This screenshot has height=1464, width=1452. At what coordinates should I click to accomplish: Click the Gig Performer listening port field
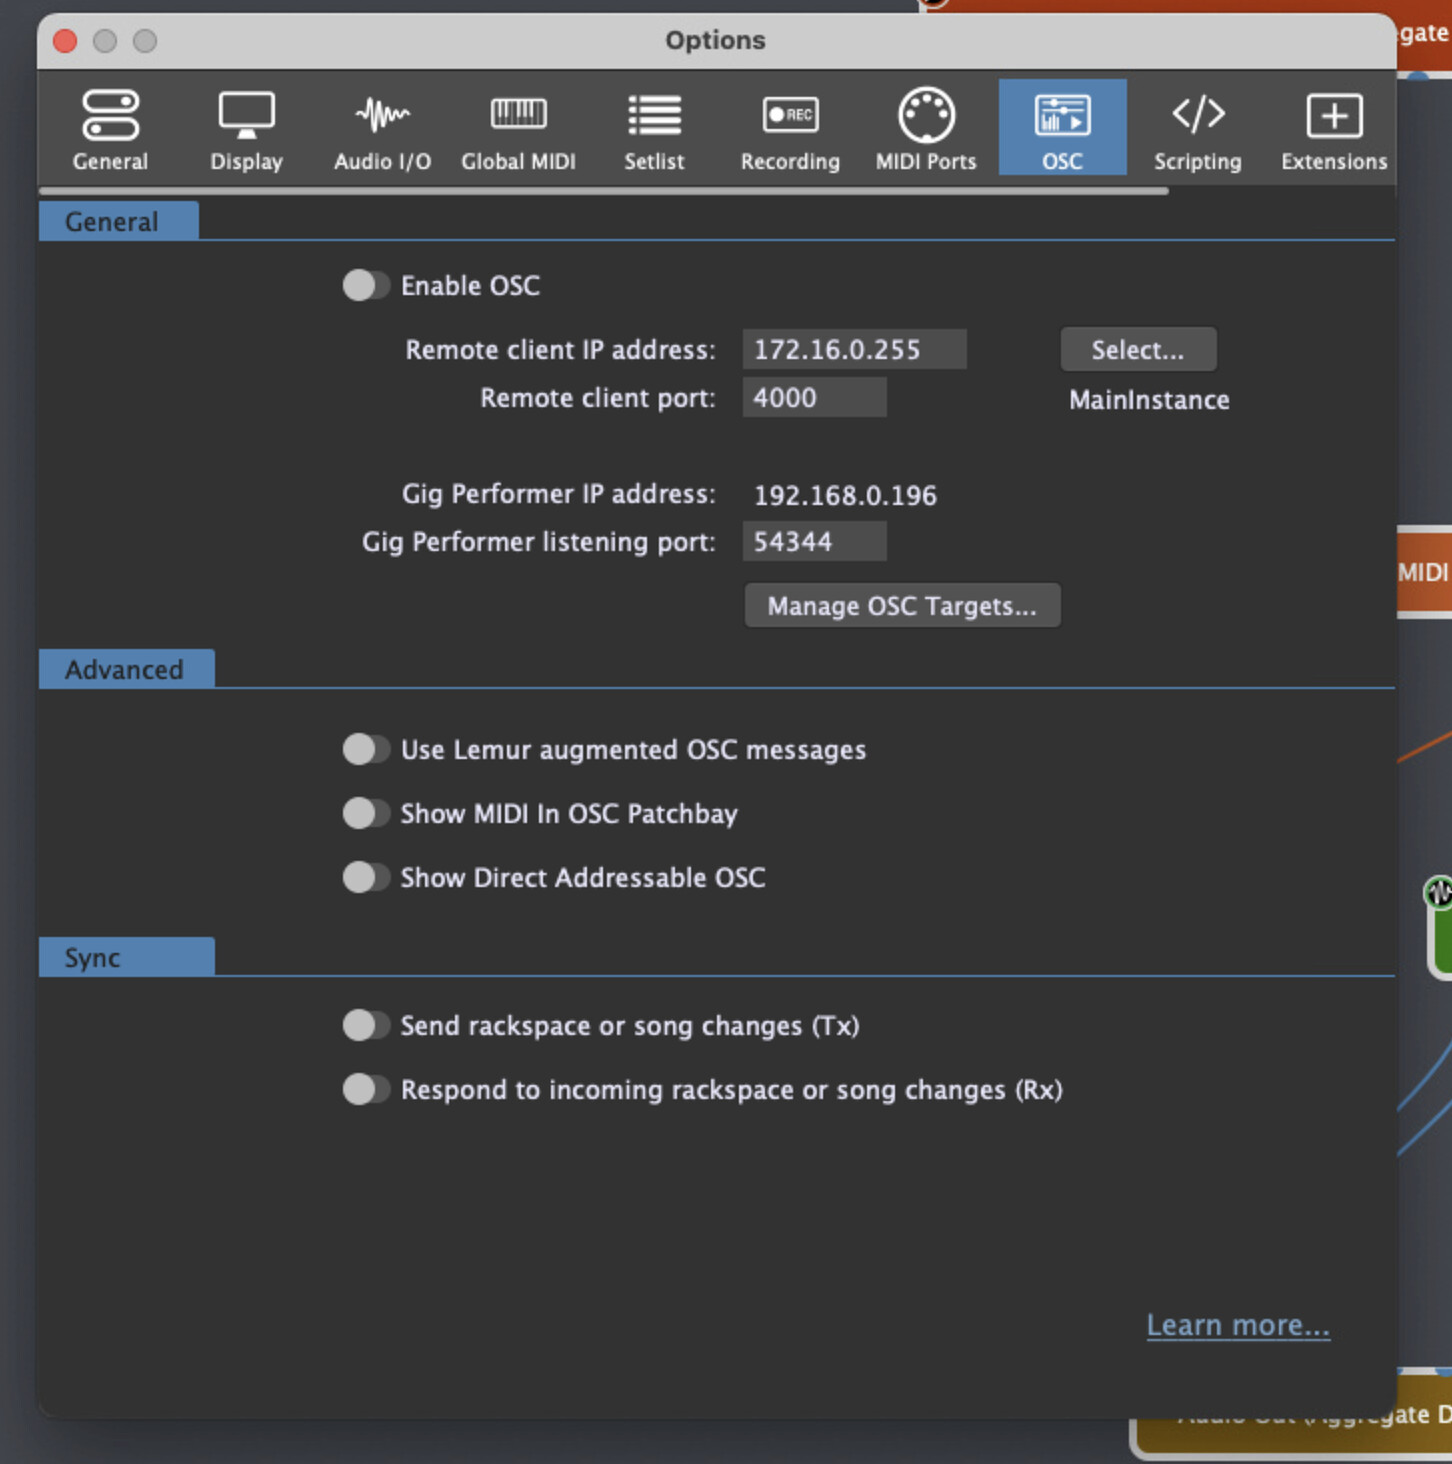point(814,542)
